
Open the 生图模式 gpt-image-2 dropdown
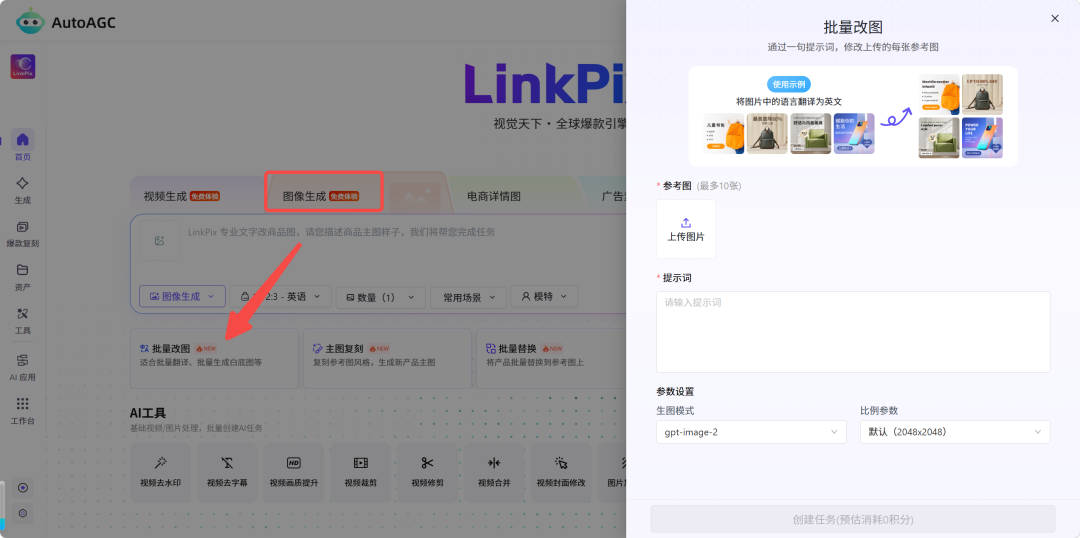pyautogui.click(x=751, y=432)
